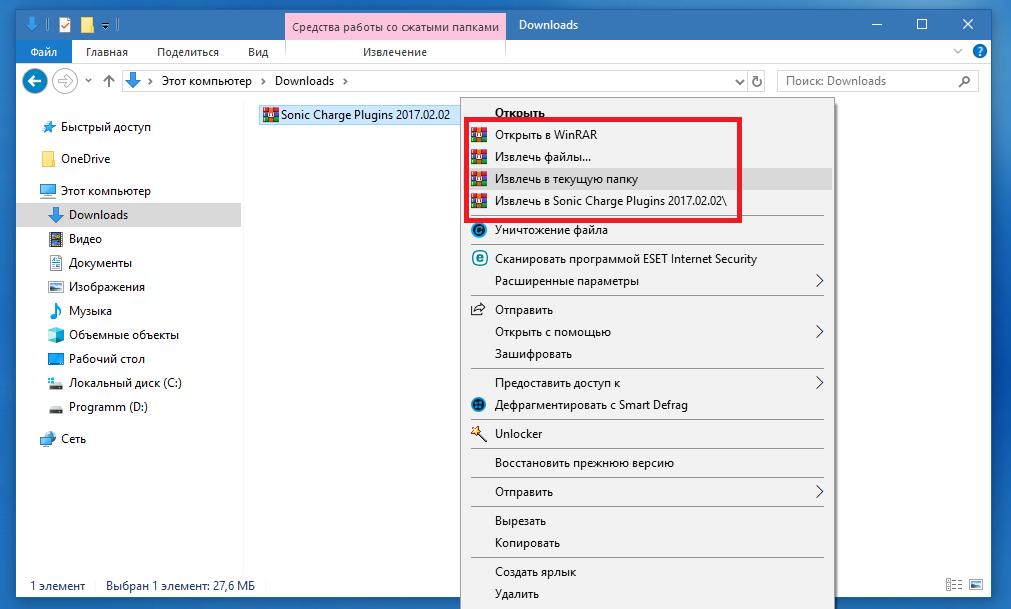Open recent locations dropdown next to forward arrow
The height and width of the screenshot is (609, 1011).
(x=88, y=81)
